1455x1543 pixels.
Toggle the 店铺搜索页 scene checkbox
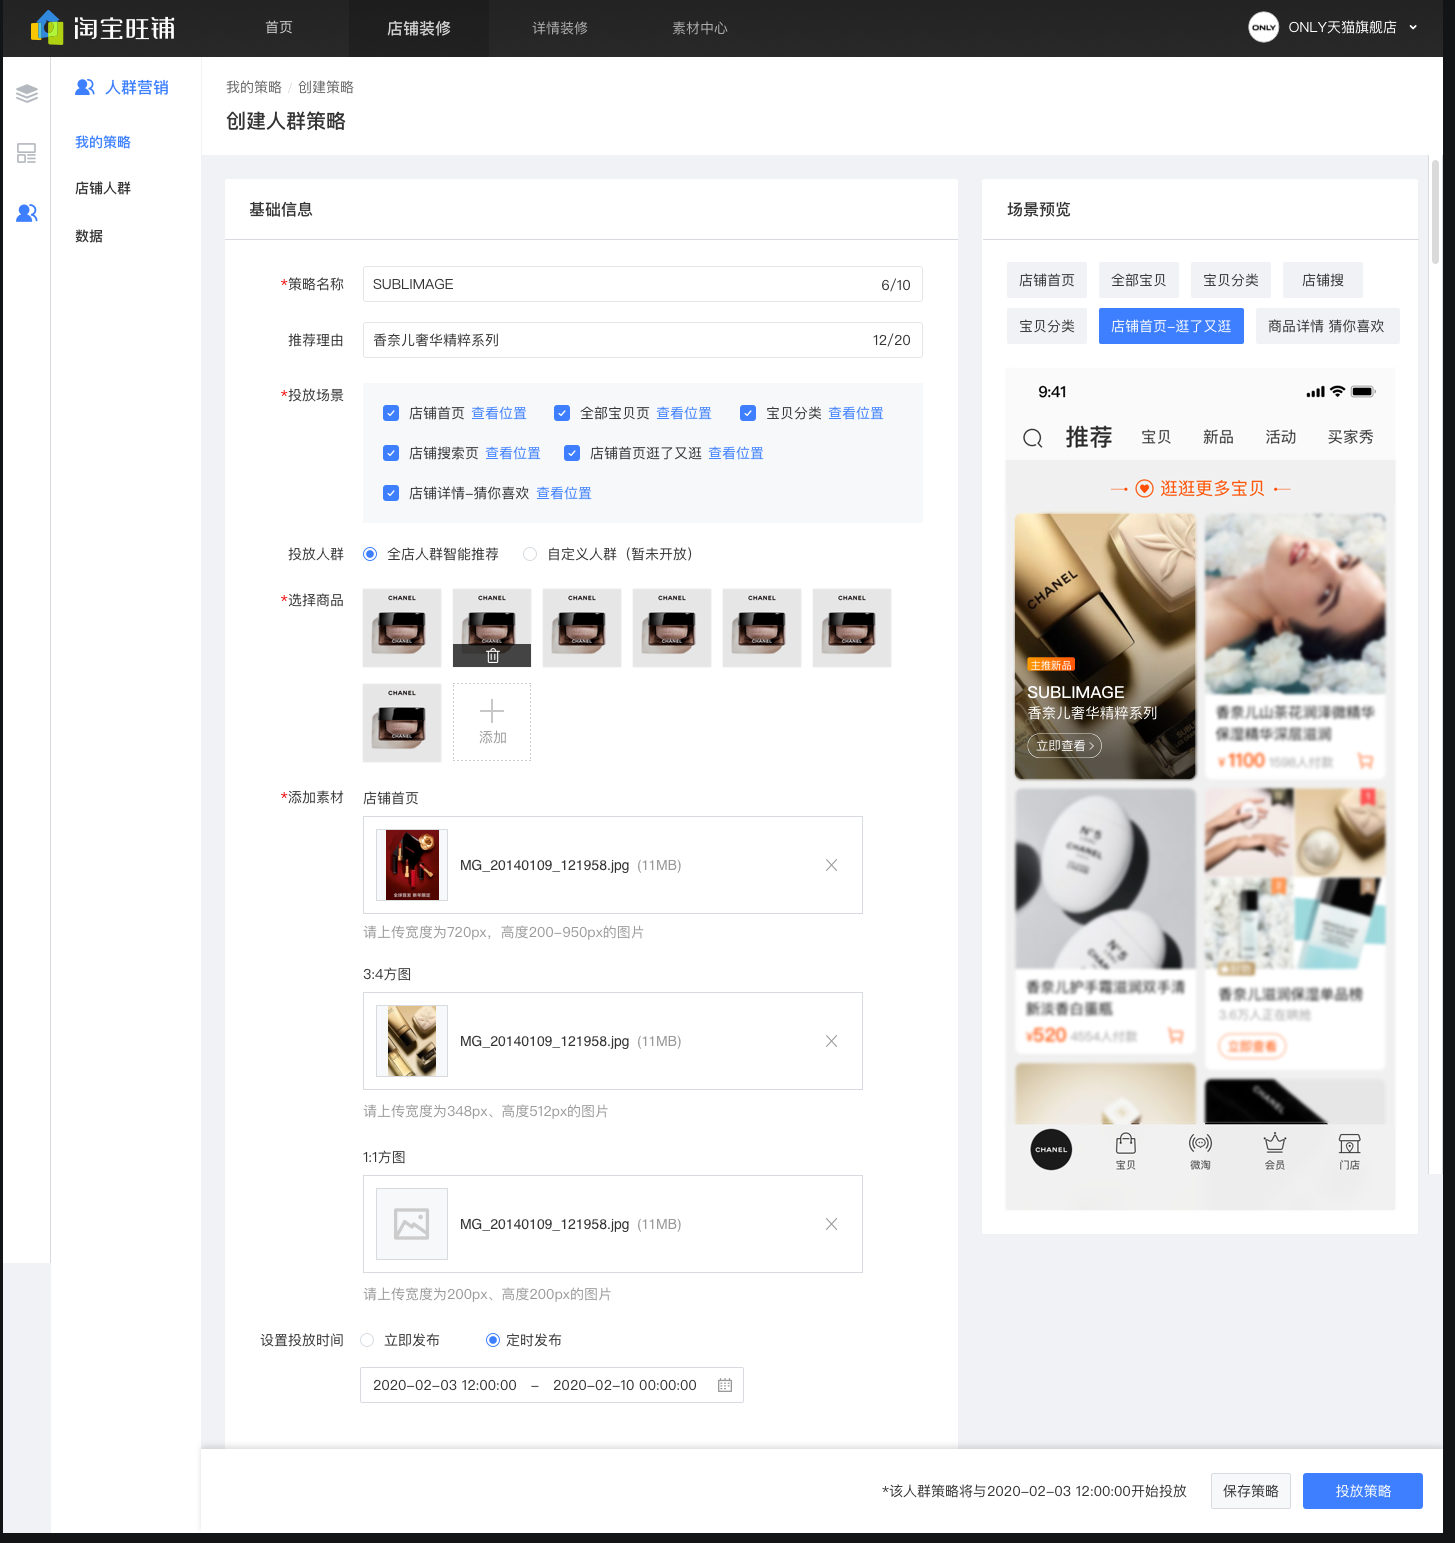click(x=391, y=453)
